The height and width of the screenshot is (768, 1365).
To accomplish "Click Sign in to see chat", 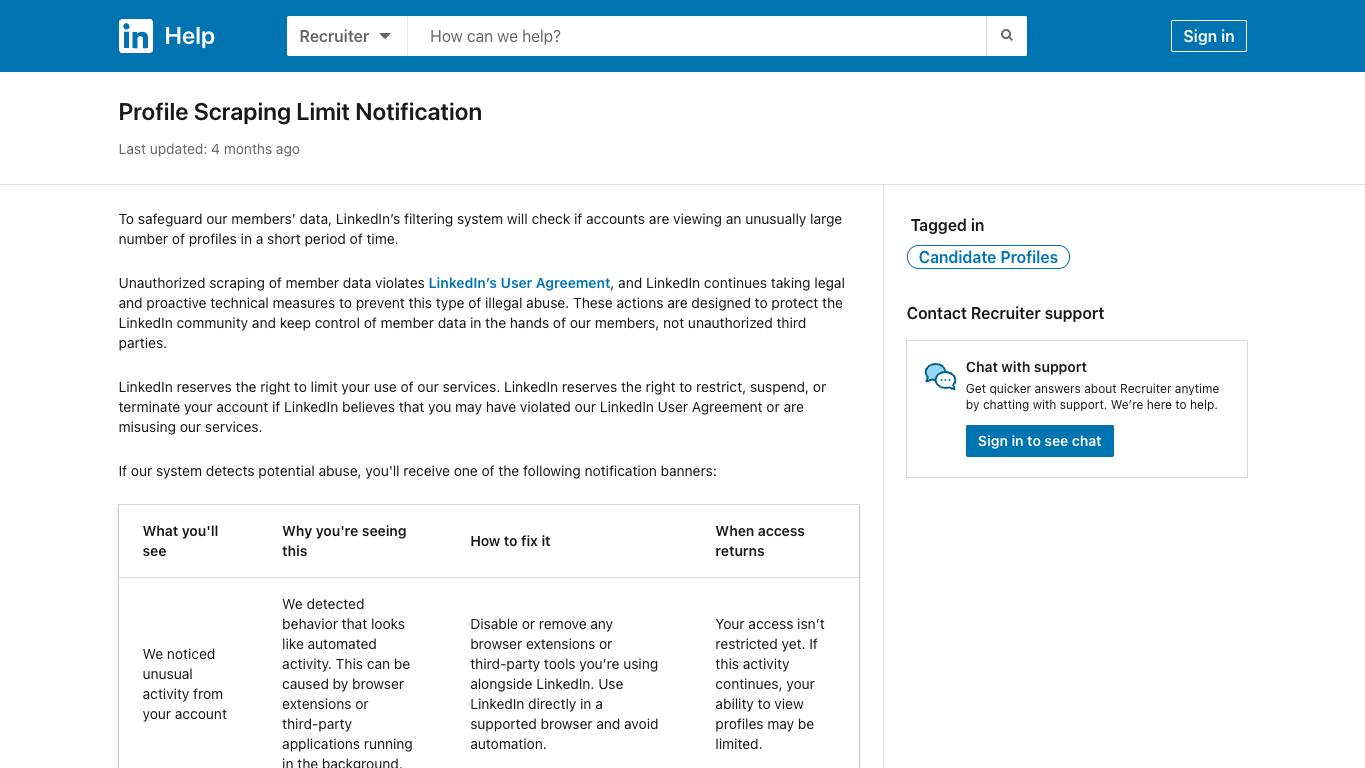I will click(1039, 441).
